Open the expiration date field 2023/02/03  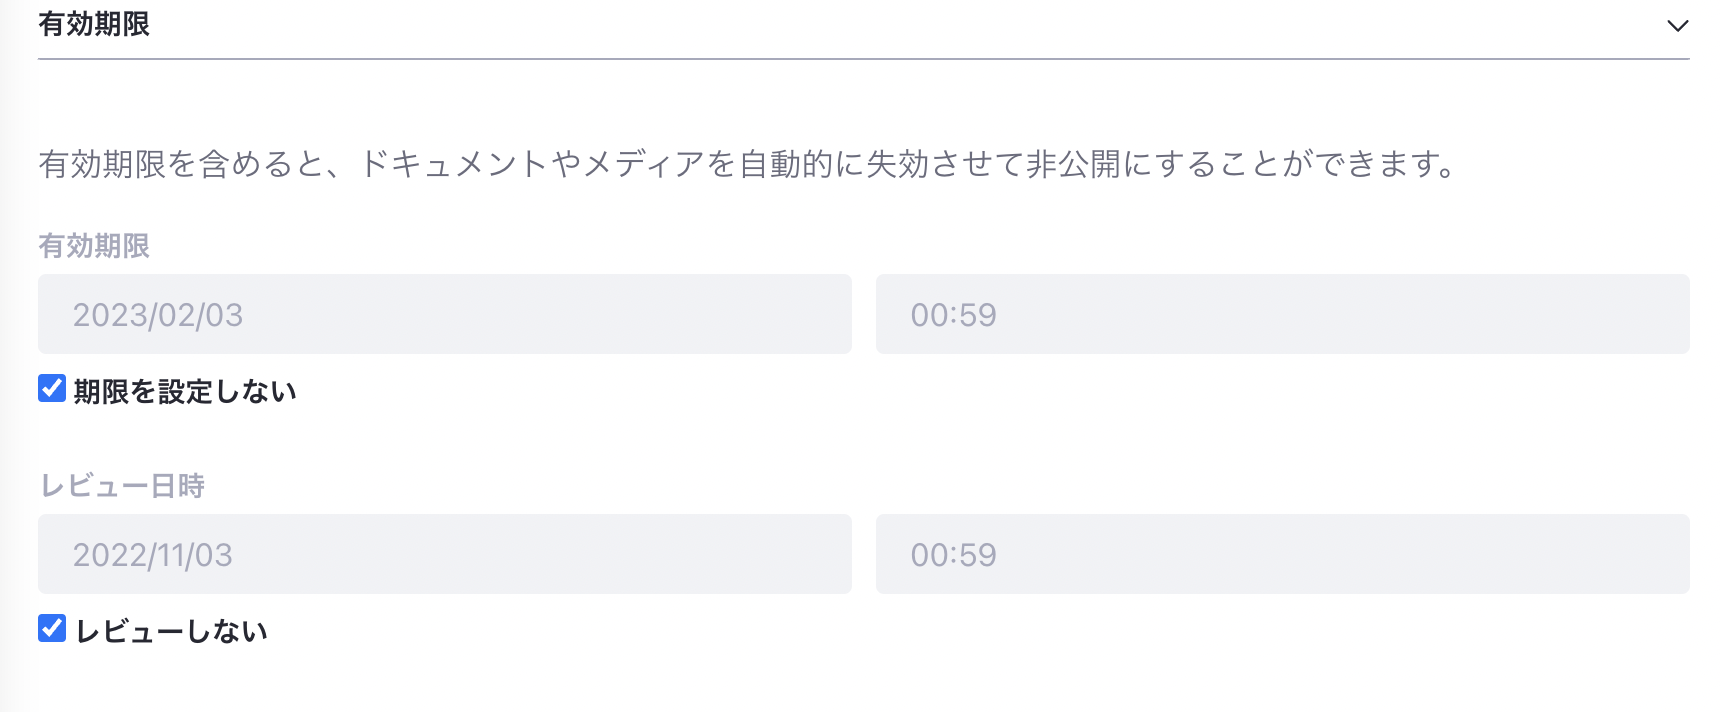point(444,314)
